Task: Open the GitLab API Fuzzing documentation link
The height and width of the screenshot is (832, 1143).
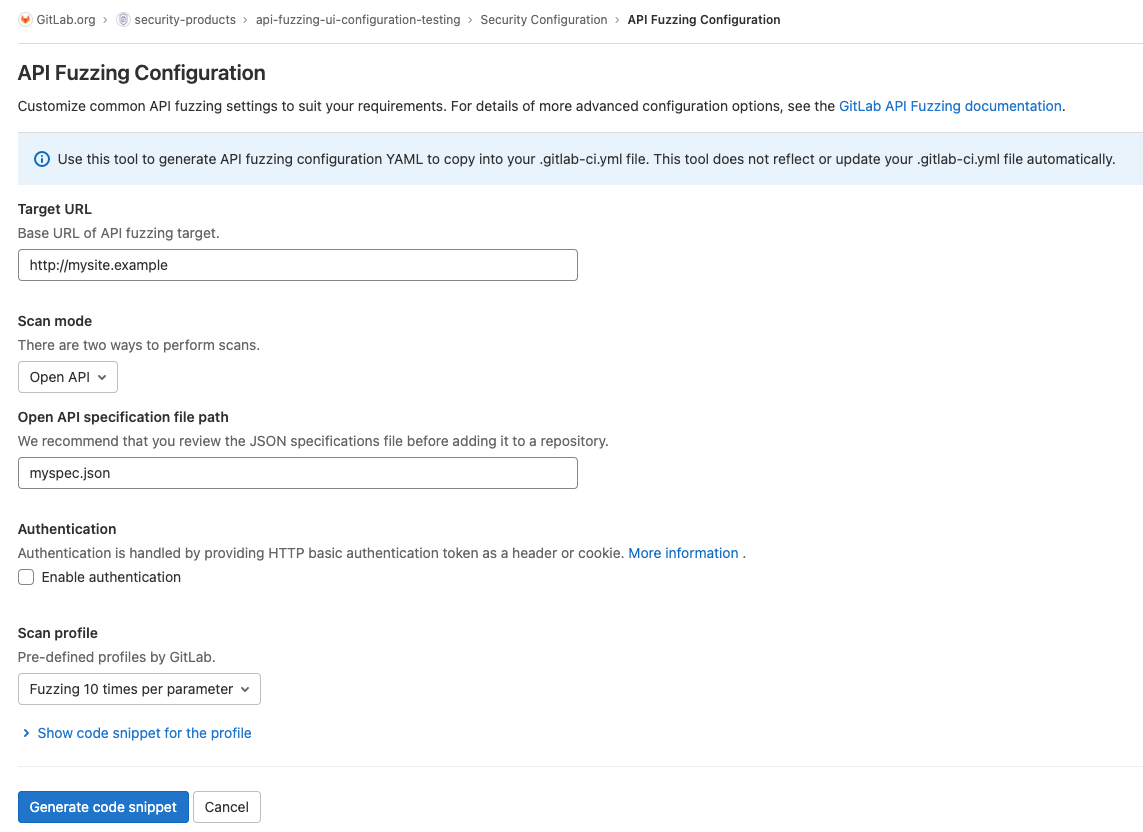Action: [949, 106]
